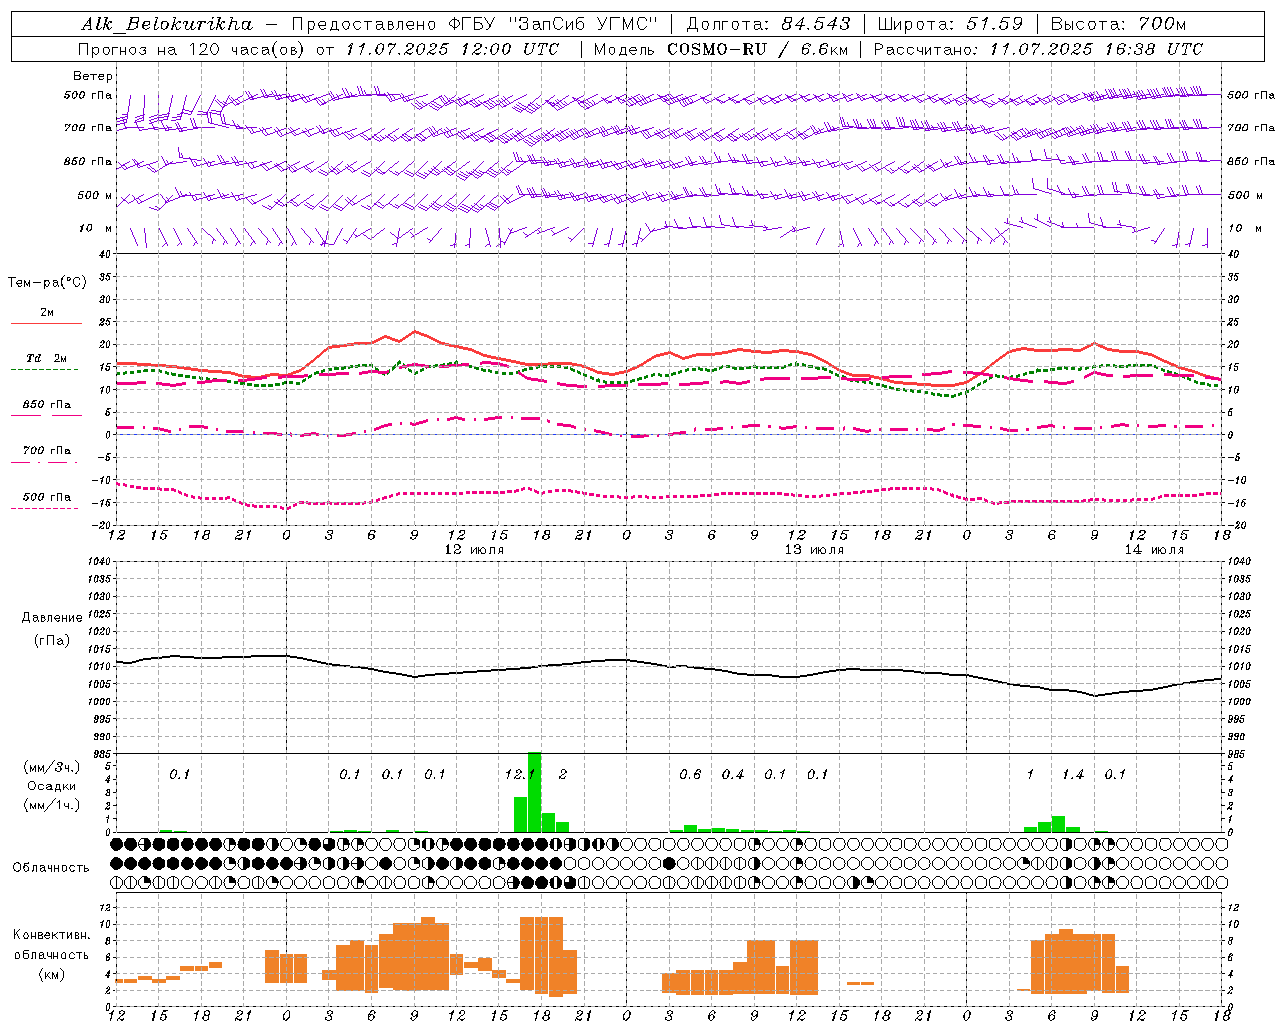Click the 12 июля date label
1280x1024 pixels.
pyautogui.click(x=474, y=550)
